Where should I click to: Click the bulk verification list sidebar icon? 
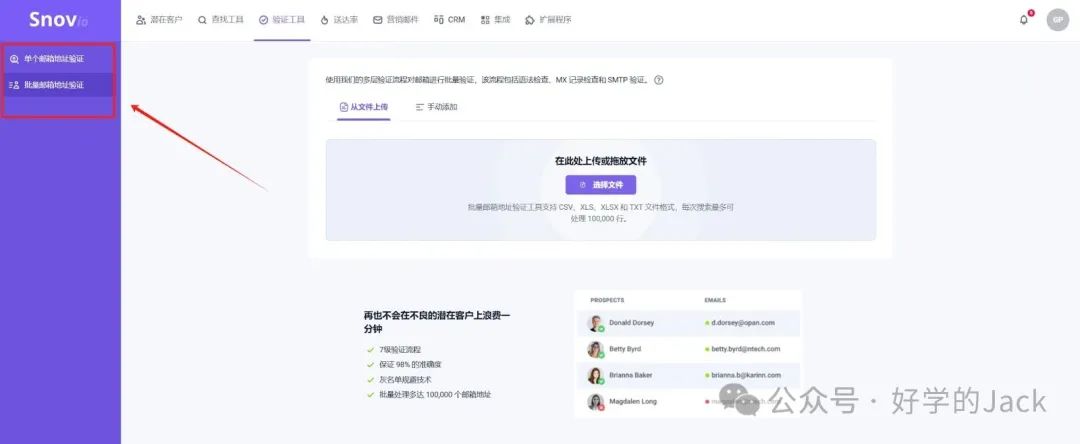[x=14, y=85]
